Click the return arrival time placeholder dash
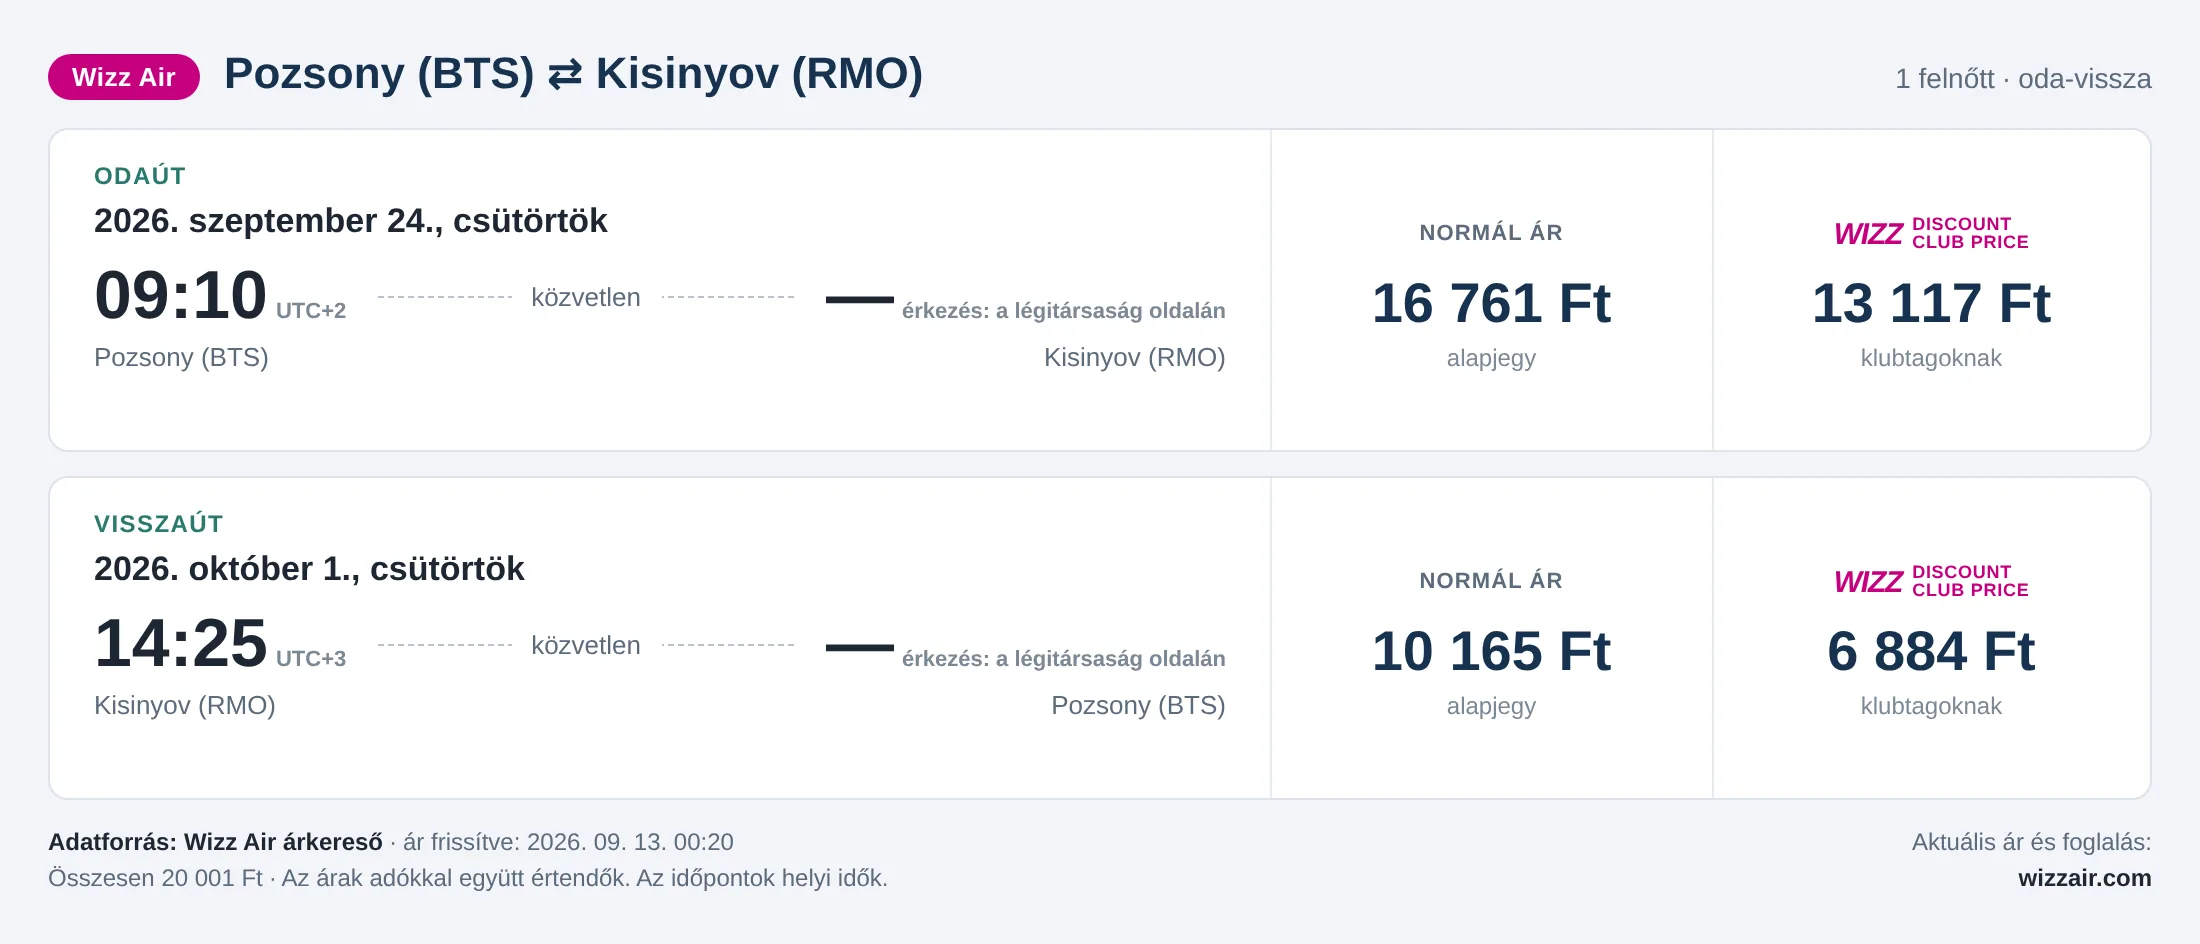Image resolution: width=2200 pixels, height=944 pixels. pyautogui.click(x=860, y=647)
